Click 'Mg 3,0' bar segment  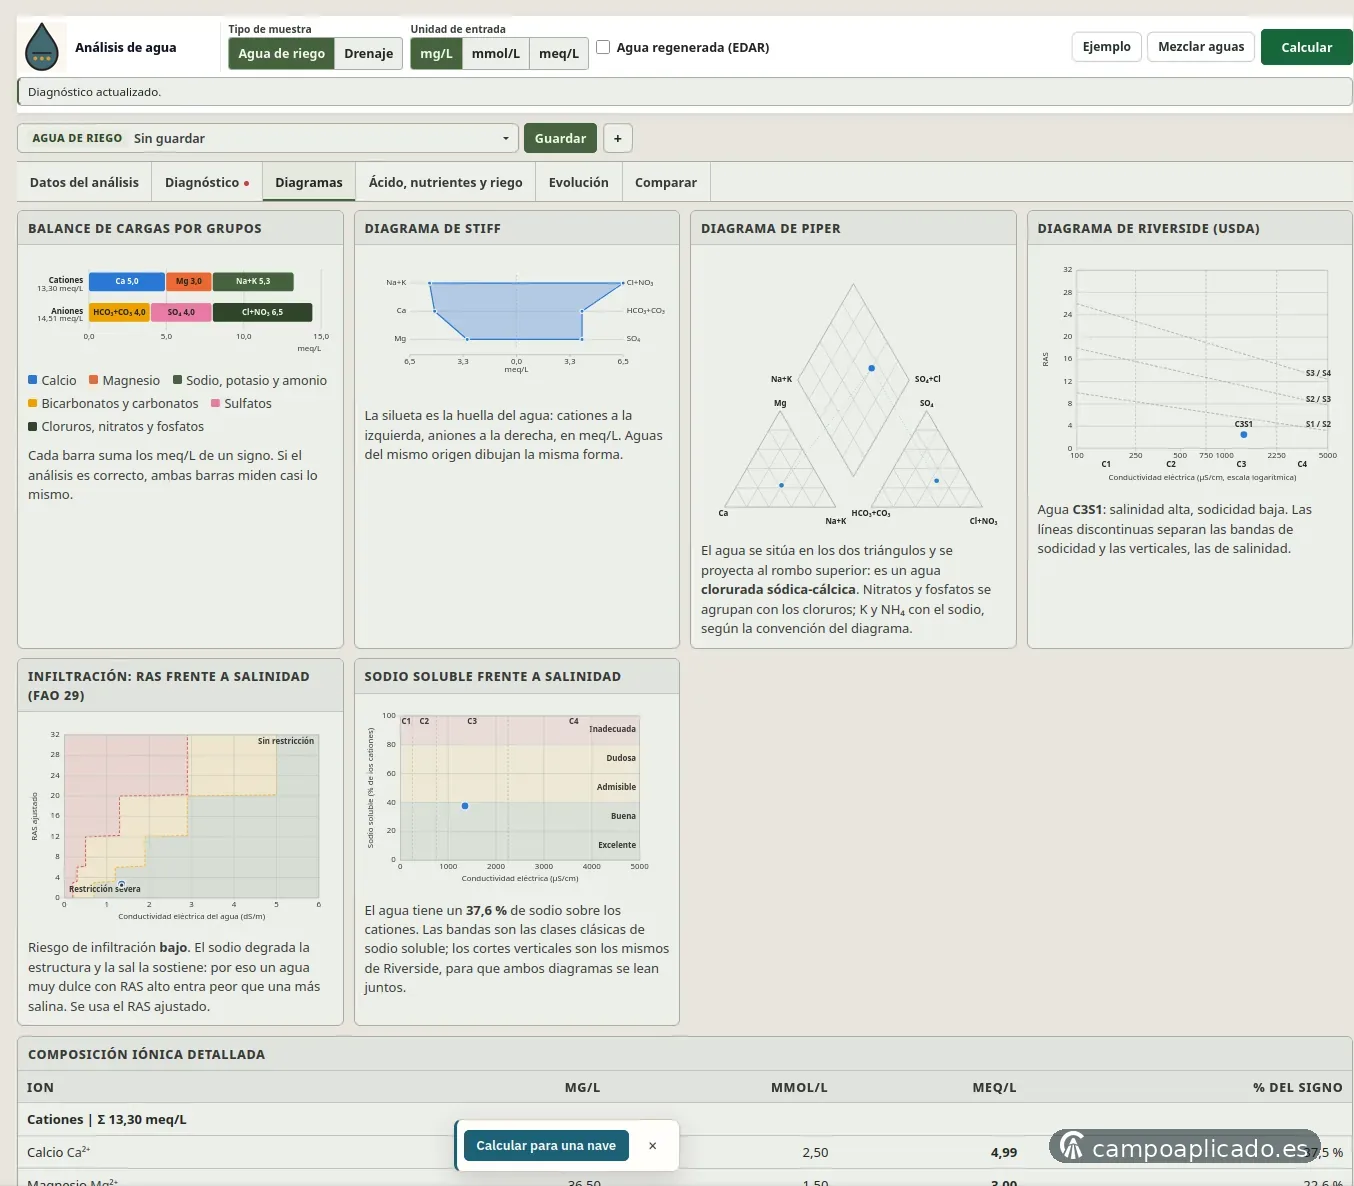(x=189, y=282)
